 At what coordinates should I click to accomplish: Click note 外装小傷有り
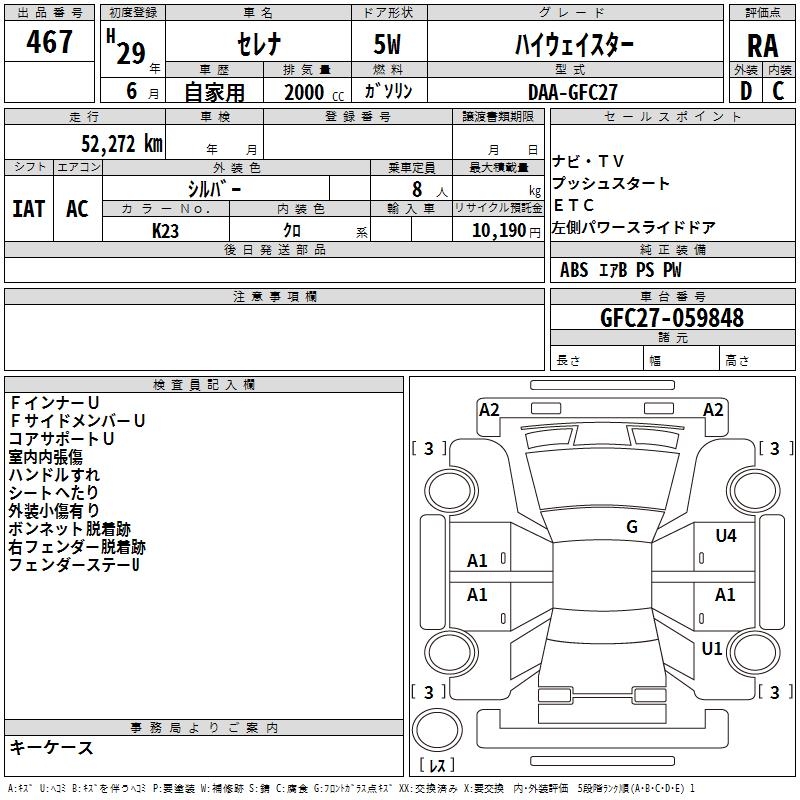(x=54, y=511)
